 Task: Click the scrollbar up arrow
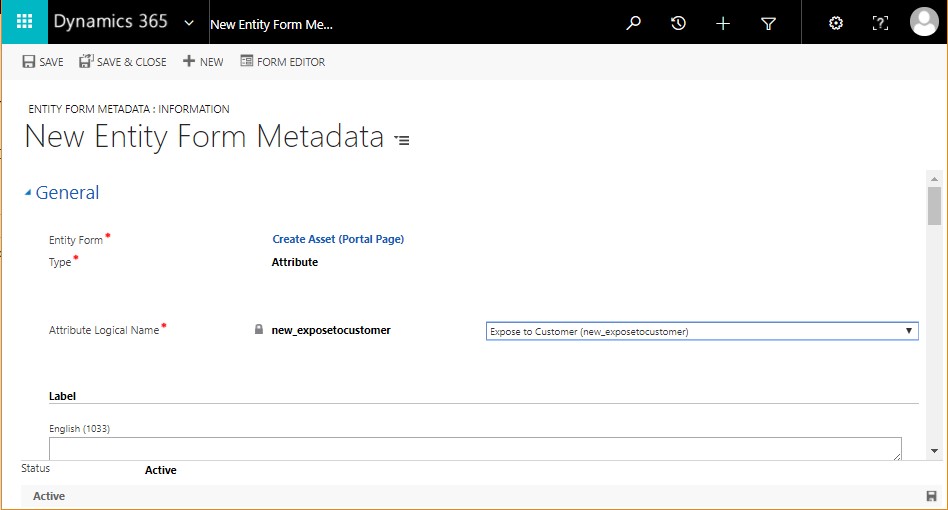coord(934,179)
